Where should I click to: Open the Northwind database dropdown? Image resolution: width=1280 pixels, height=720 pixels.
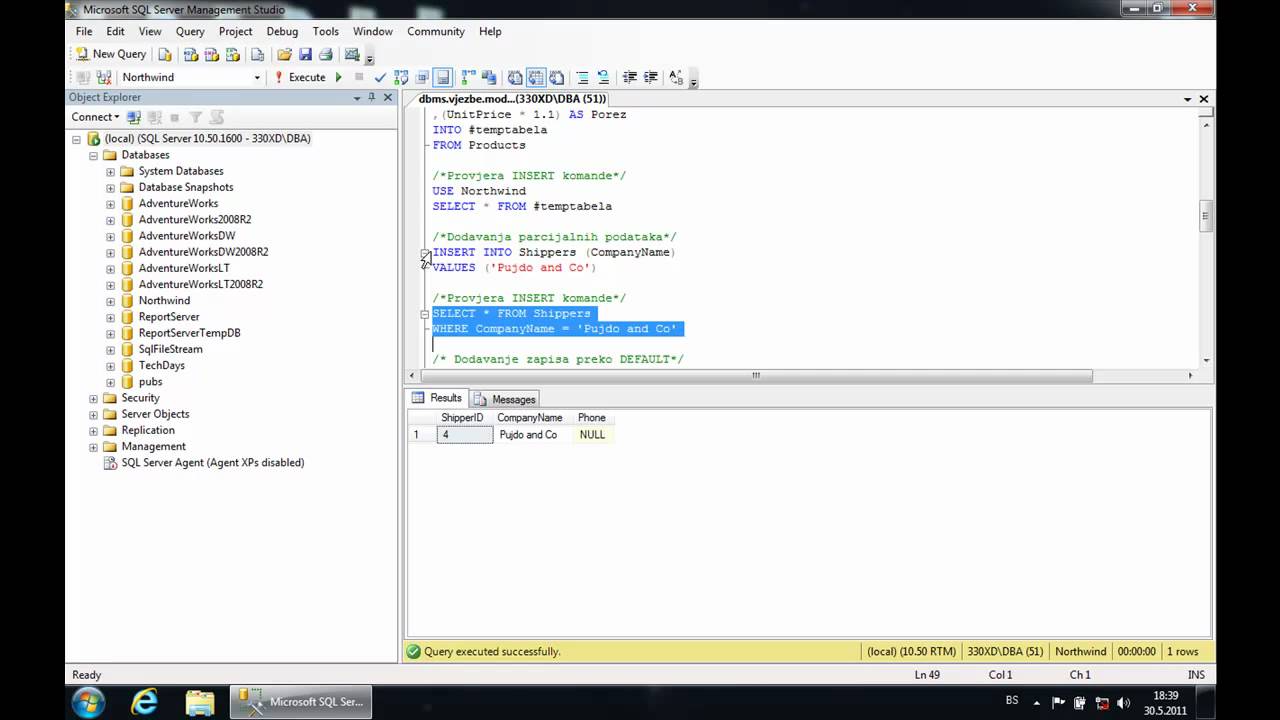pos(257,77)
